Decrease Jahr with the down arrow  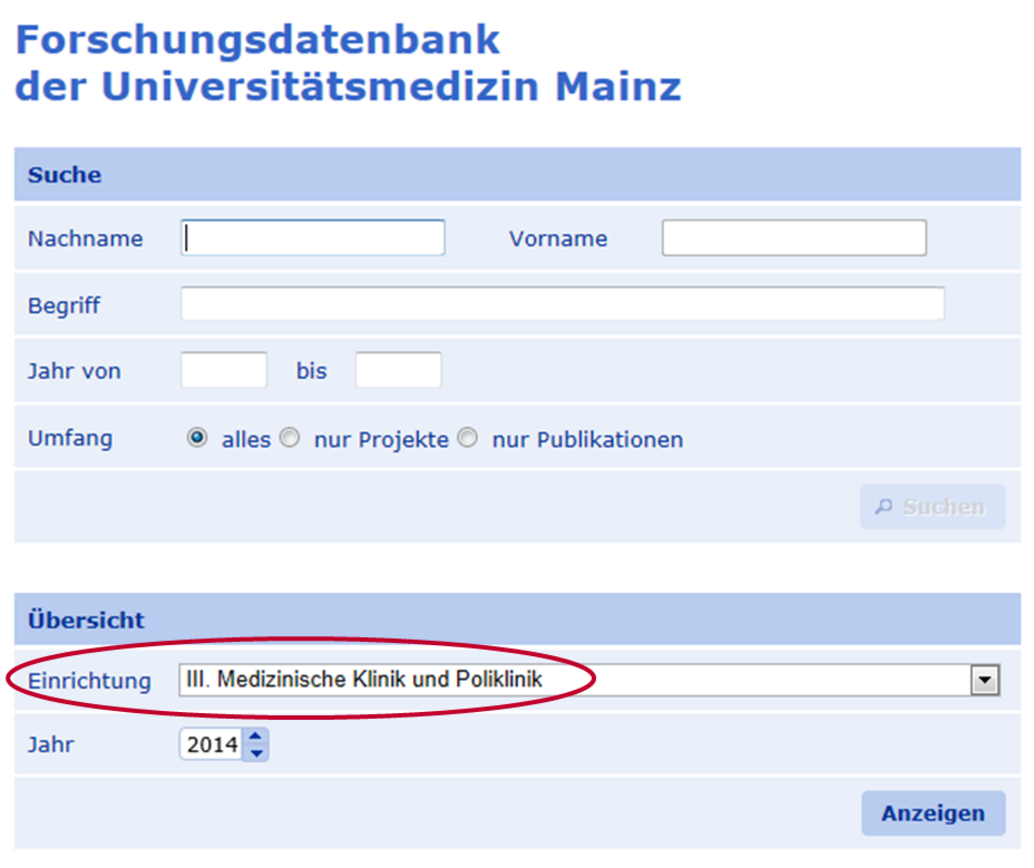(x=256, y=753)
